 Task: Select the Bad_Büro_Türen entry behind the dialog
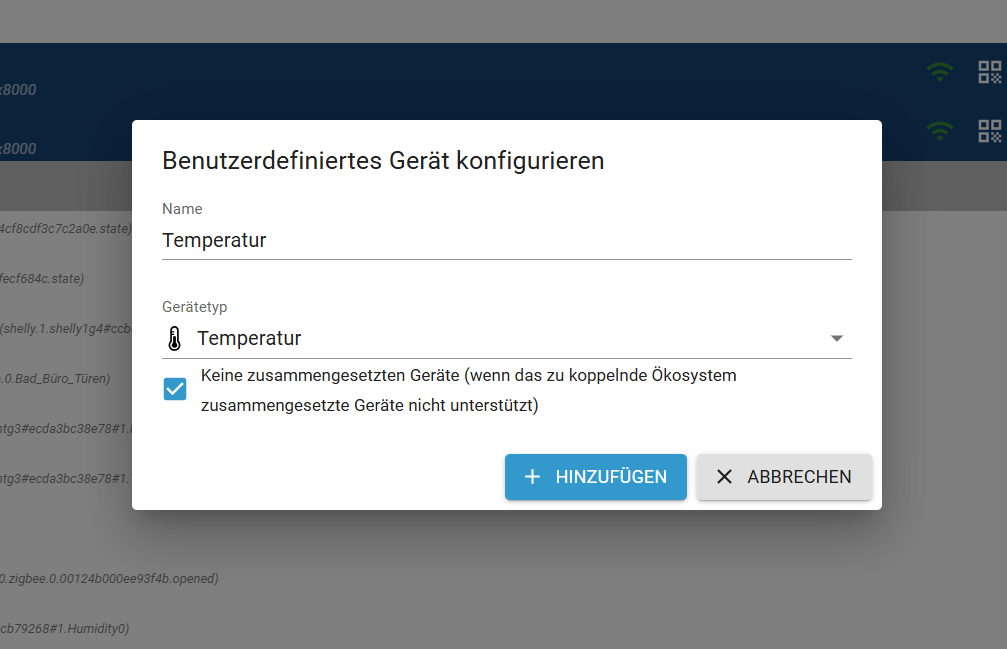point(55,378)
